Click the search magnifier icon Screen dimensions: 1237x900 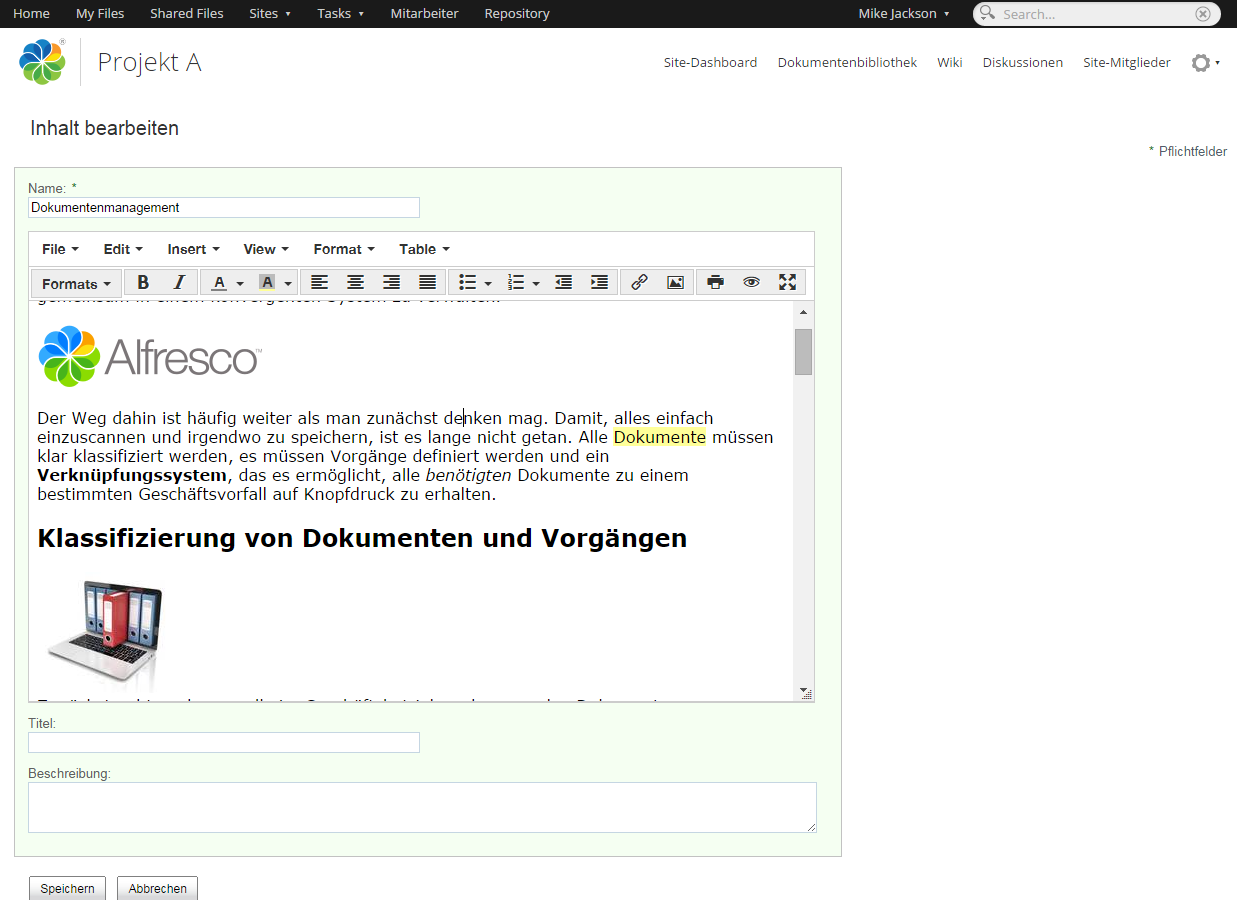pos(987,13)
